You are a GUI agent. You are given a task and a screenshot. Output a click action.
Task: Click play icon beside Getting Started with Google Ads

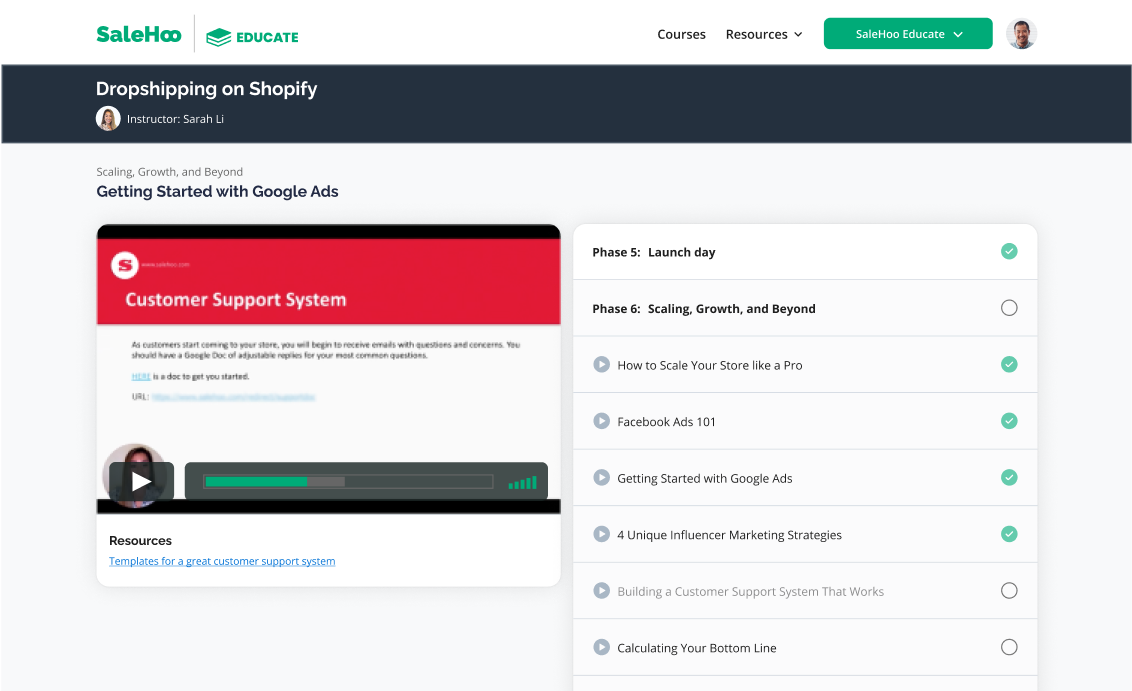pos(601,477)
